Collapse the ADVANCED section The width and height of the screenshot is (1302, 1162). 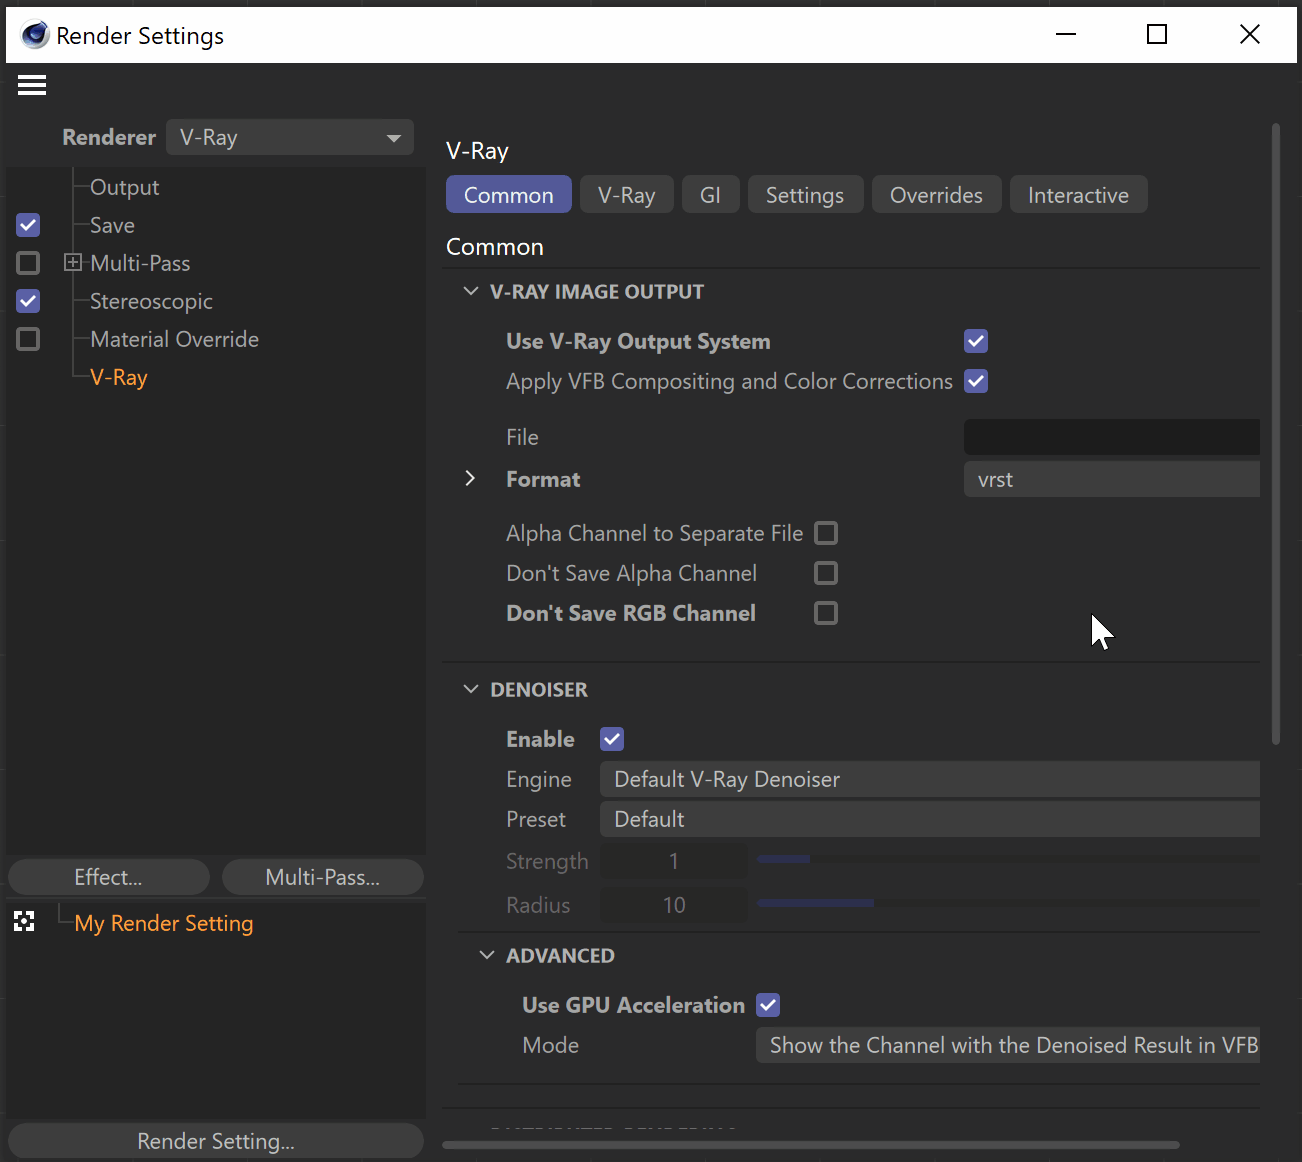(487, 955)
